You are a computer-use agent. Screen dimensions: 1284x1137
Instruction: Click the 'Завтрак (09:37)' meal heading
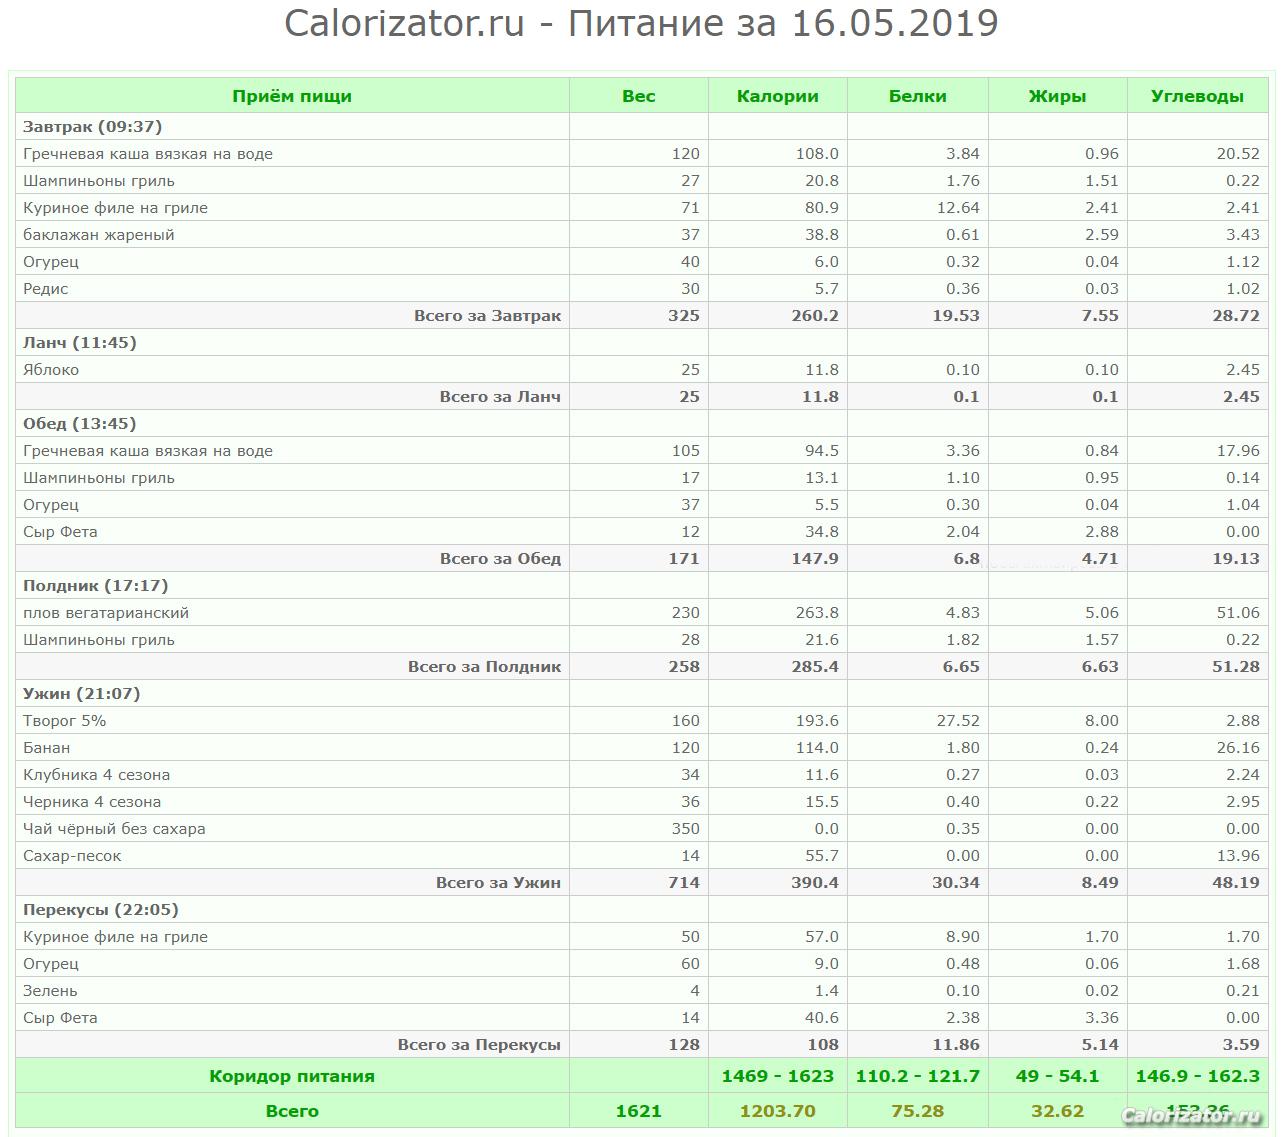coord(92,127)
